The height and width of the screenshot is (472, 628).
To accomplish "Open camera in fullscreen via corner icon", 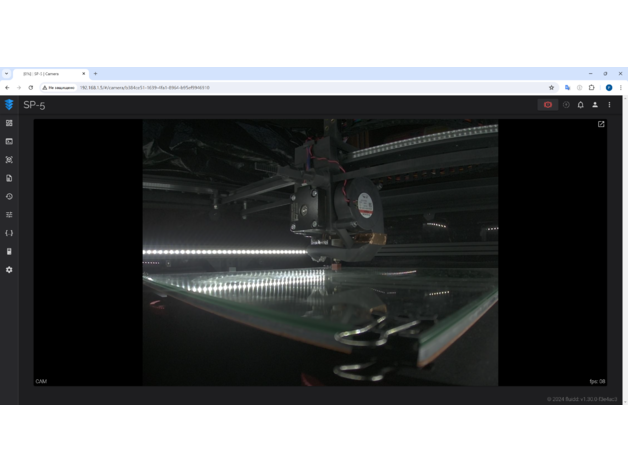I will (x=601, y=125).
